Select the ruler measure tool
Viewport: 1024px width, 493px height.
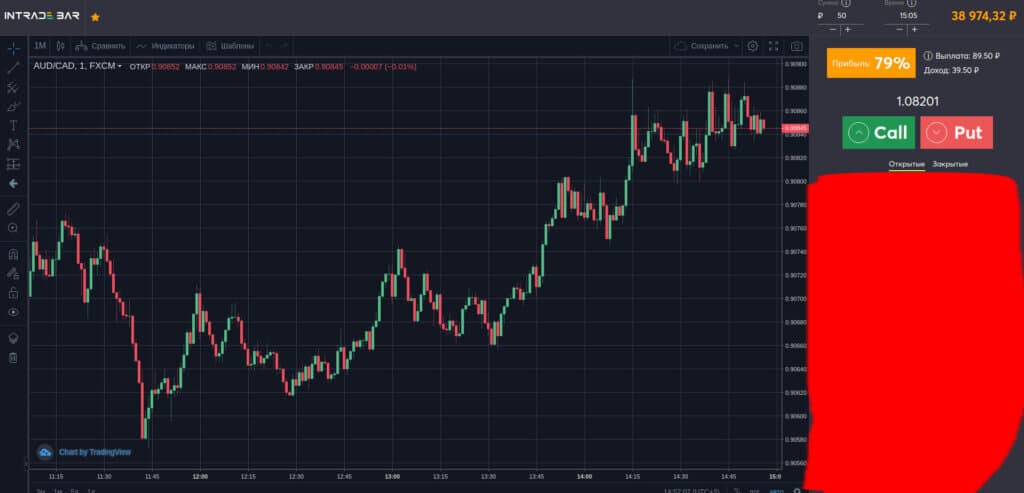(x=14, y=209)
